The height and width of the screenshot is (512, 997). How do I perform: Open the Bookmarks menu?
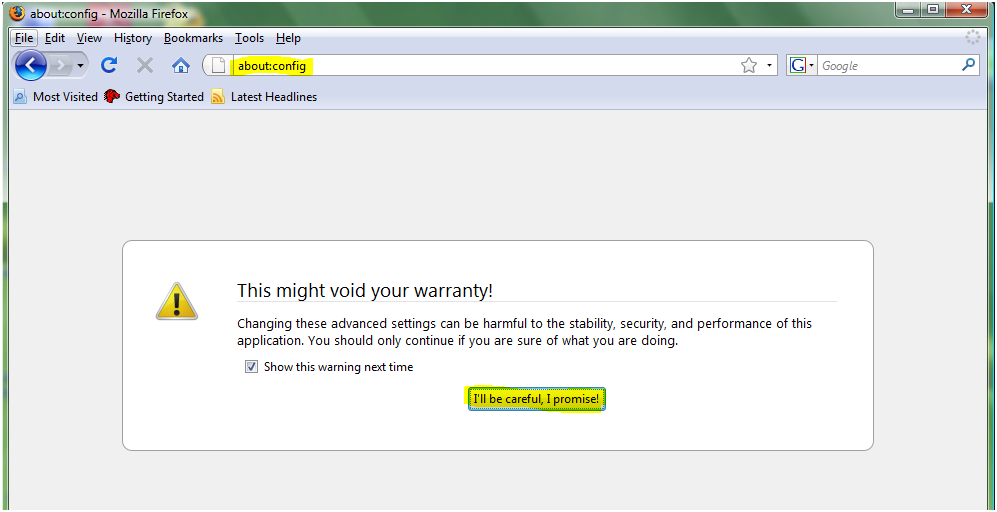pyautogui.click(x=193, y=38)
